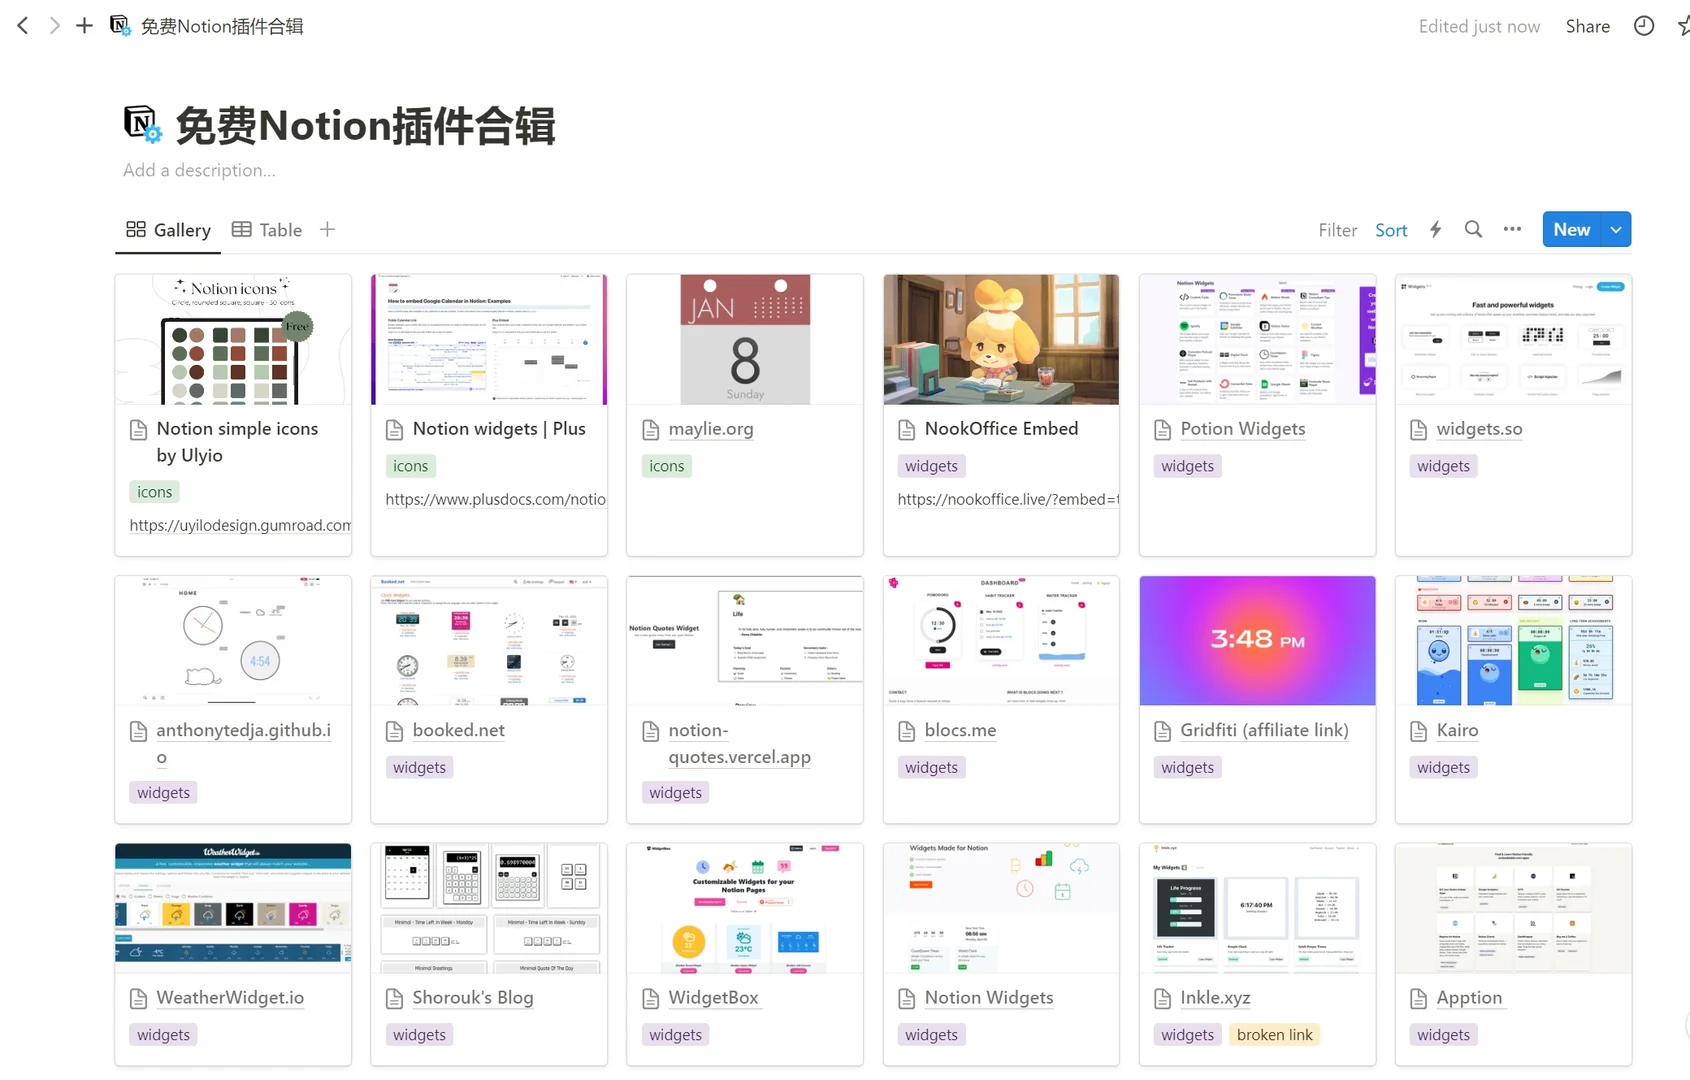The image size is (1690, 1080).
Task: Add a new view with the plus icon
Action: tap(327, 229)
